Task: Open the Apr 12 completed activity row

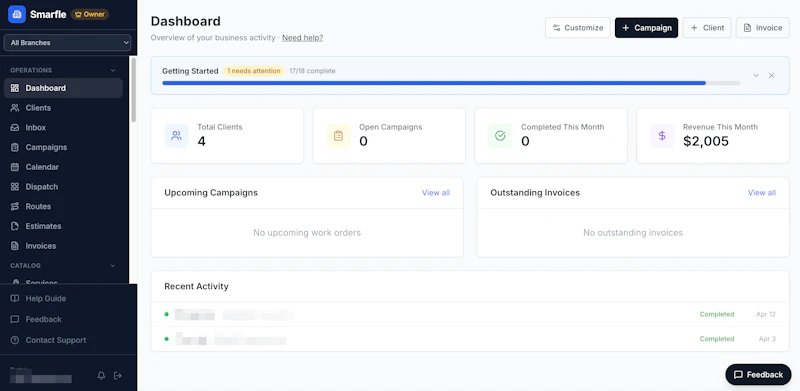Action: (x=470, y=314)
